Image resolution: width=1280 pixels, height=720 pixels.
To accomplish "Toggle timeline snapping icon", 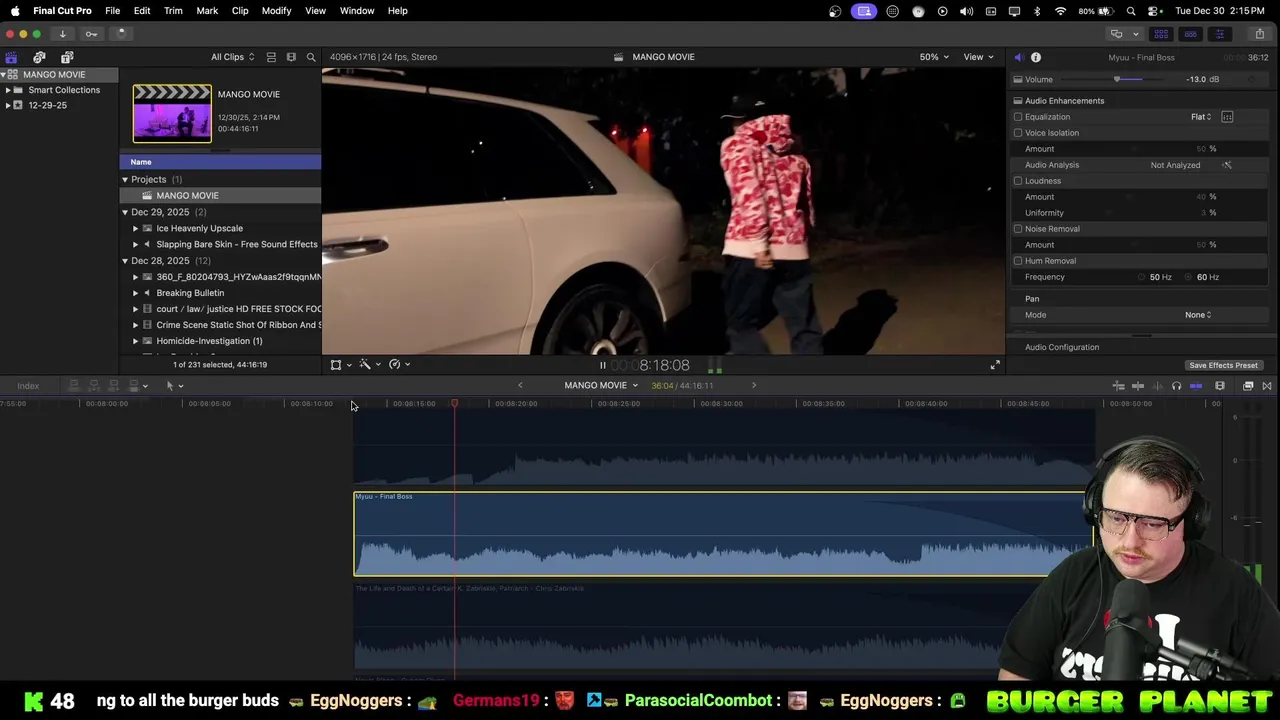I will 1196,386.
